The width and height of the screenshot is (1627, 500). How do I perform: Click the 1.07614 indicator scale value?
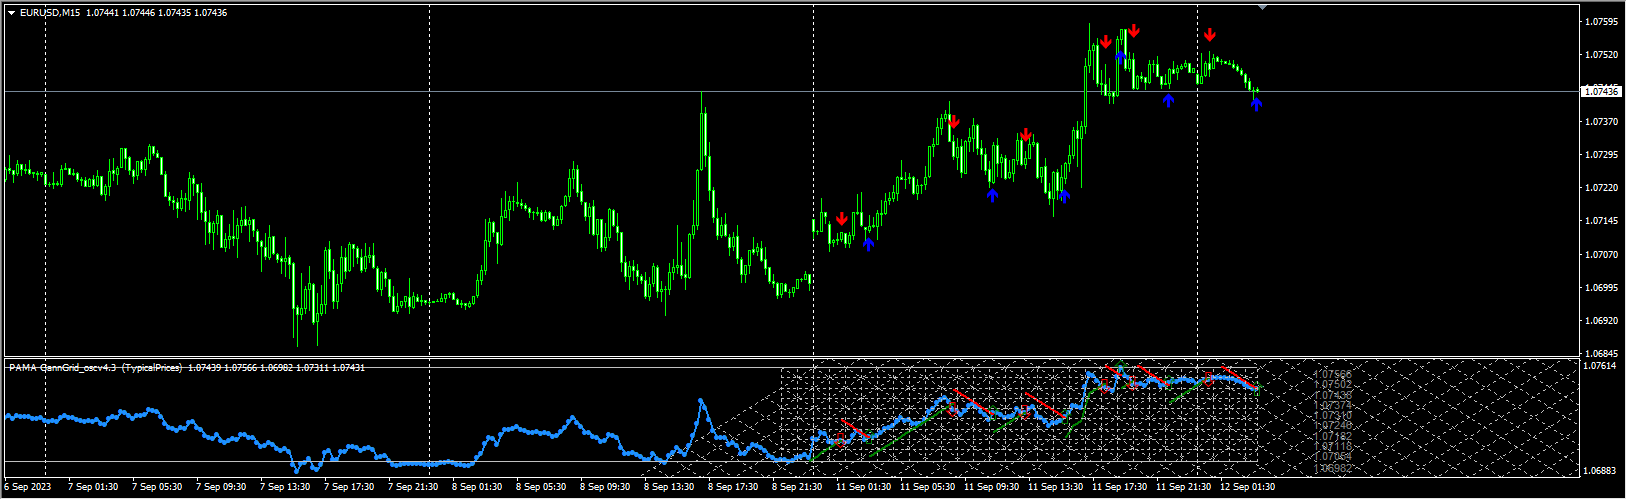tap(1602, 367)
